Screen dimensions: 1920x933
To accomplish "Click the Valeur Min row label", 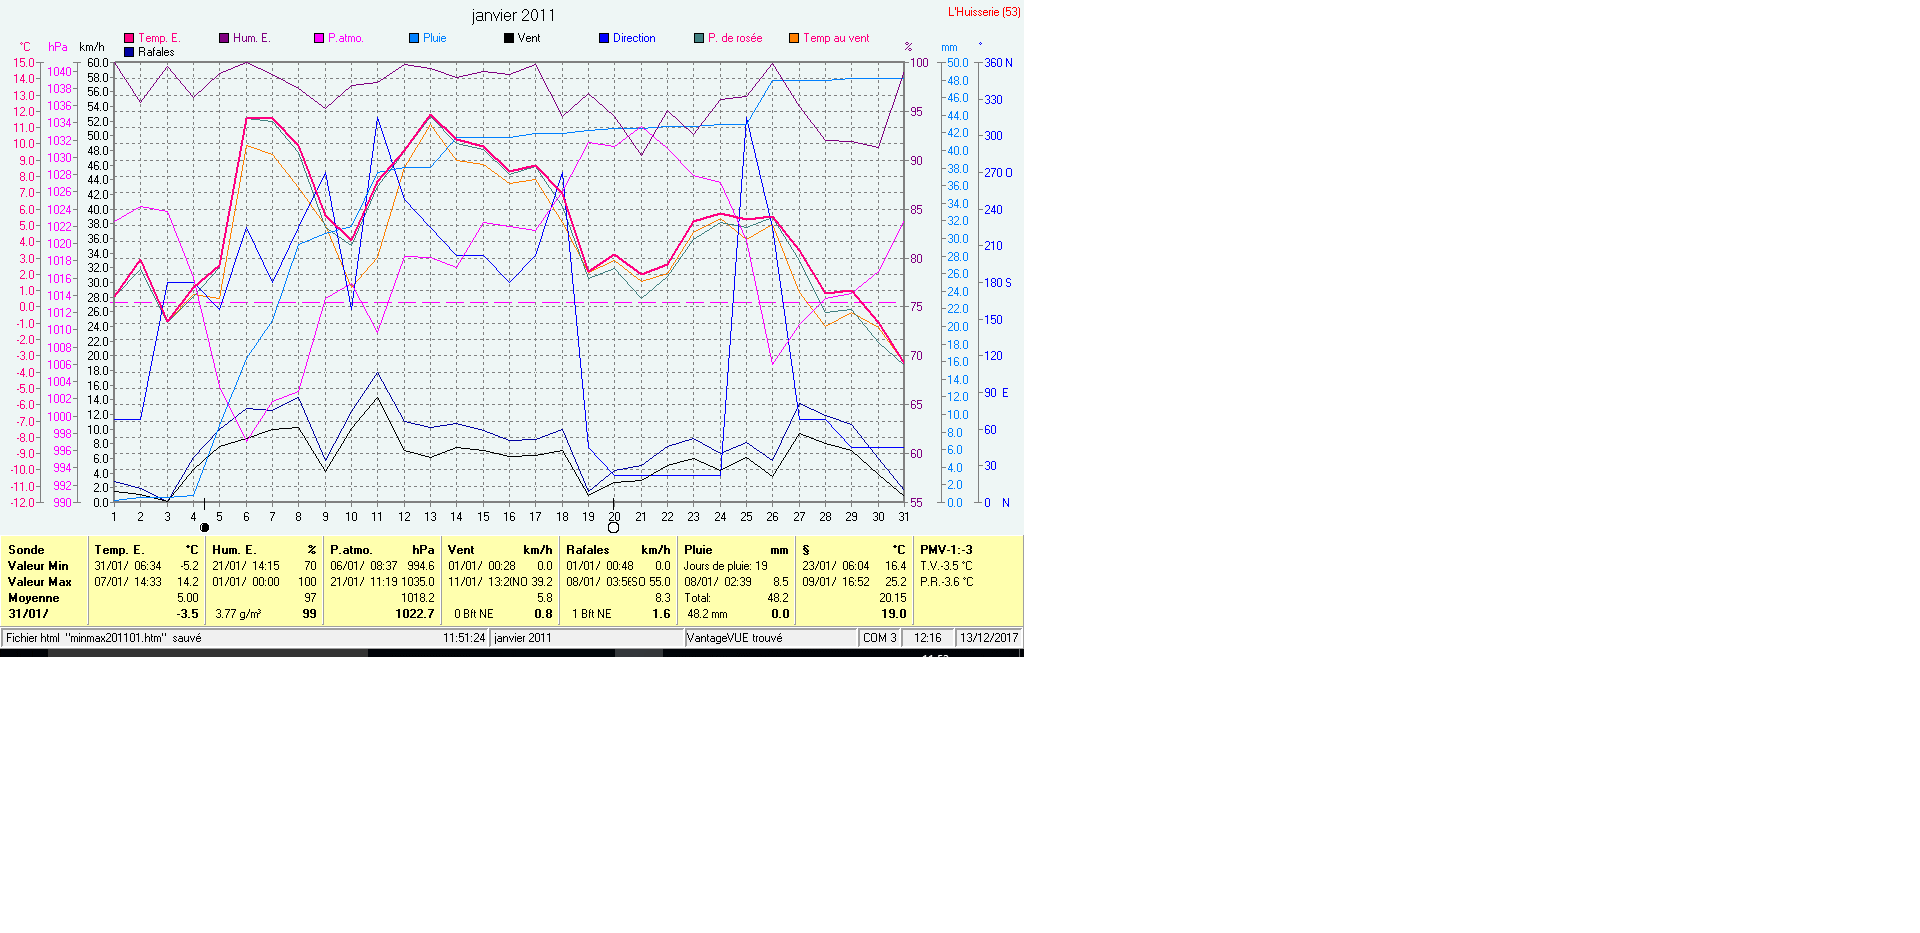I will pyautogui.click(x=38, y=566).
